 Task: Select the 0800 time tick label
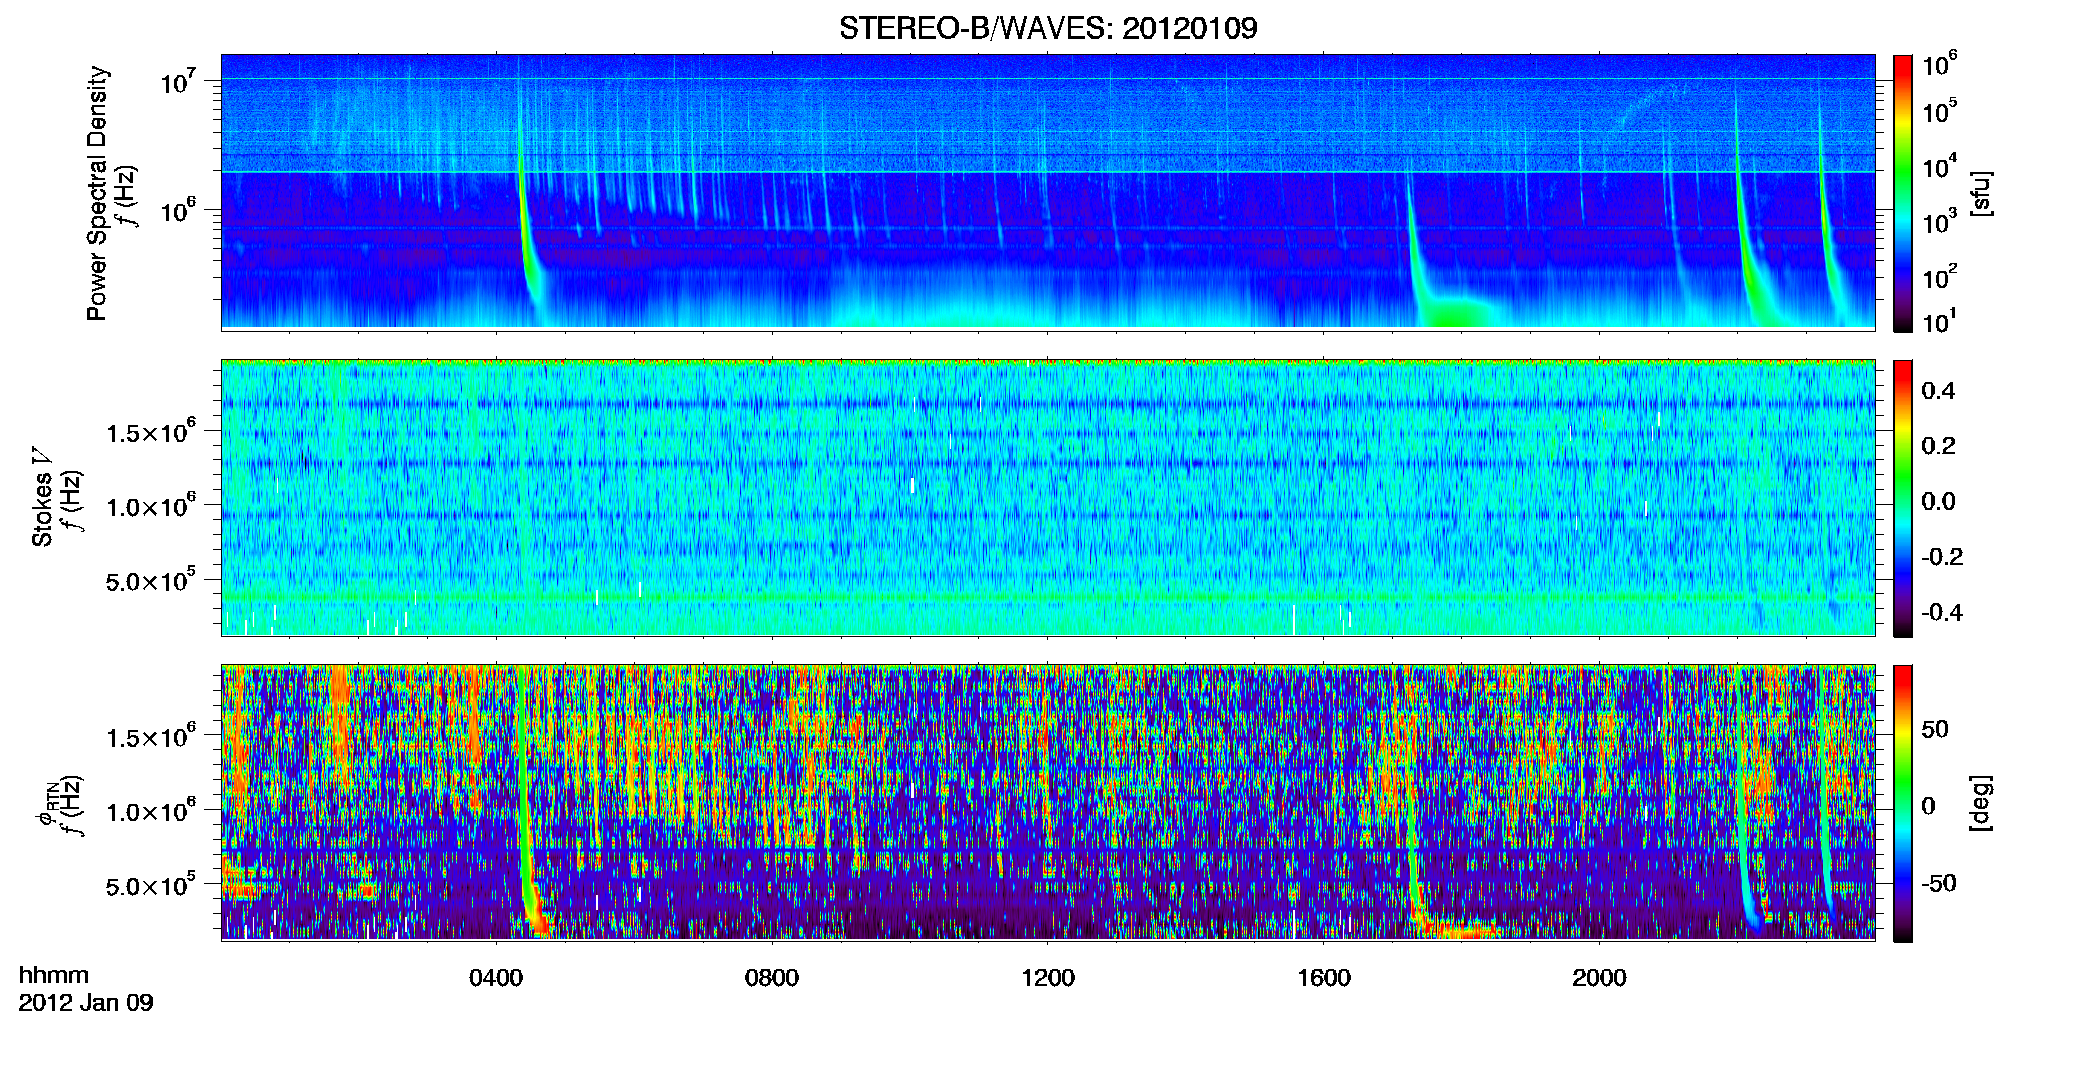[x=772, y=978]
